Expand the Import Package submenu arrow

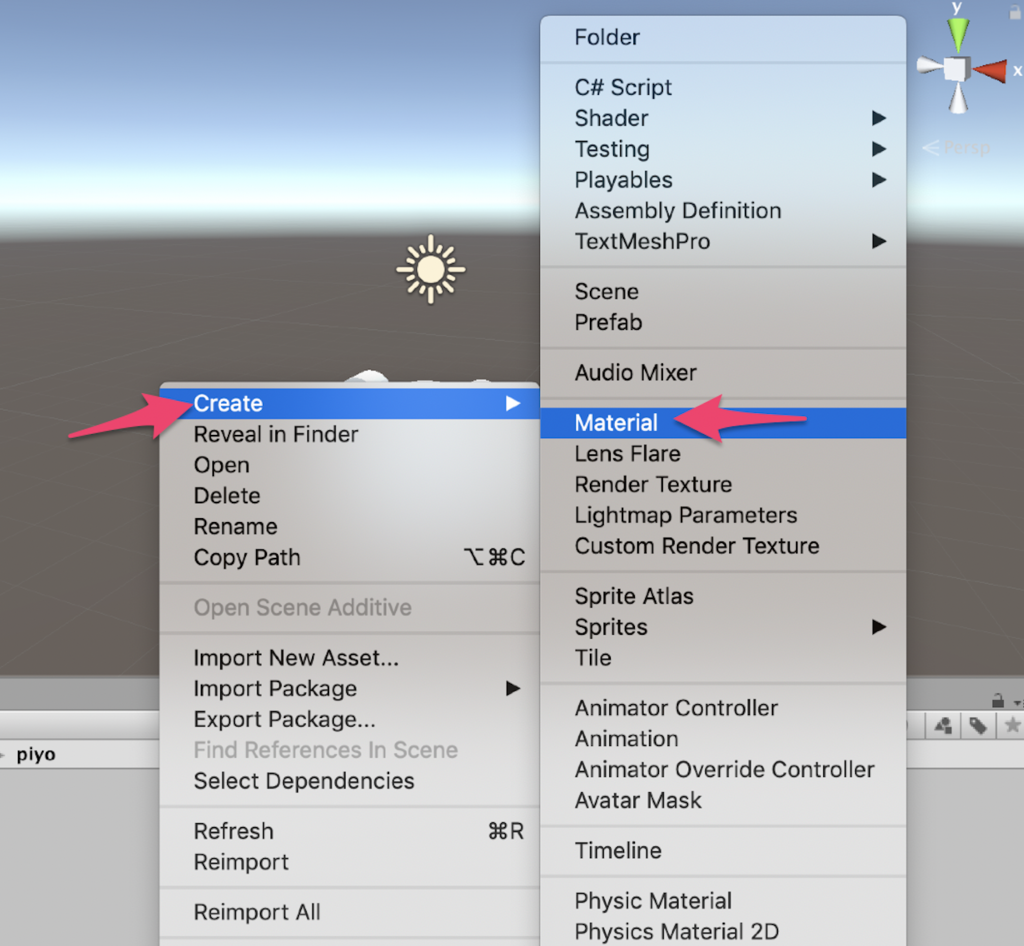pyautogui.click(x=513, y=688)
